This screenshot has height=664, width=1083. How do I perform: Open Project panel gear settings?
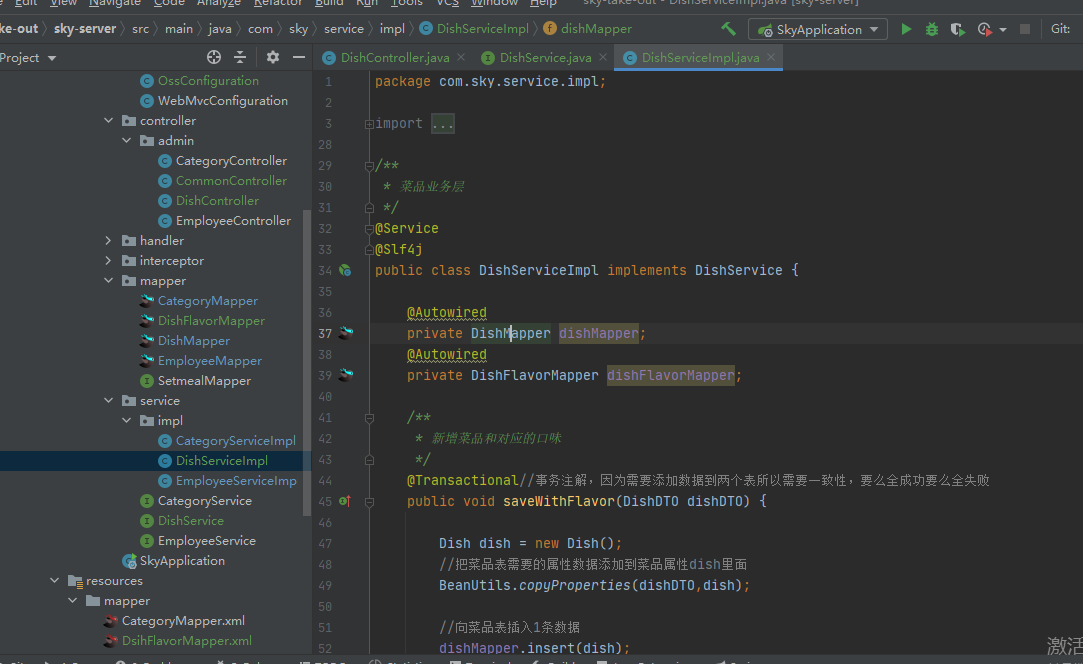pos(272,58)
